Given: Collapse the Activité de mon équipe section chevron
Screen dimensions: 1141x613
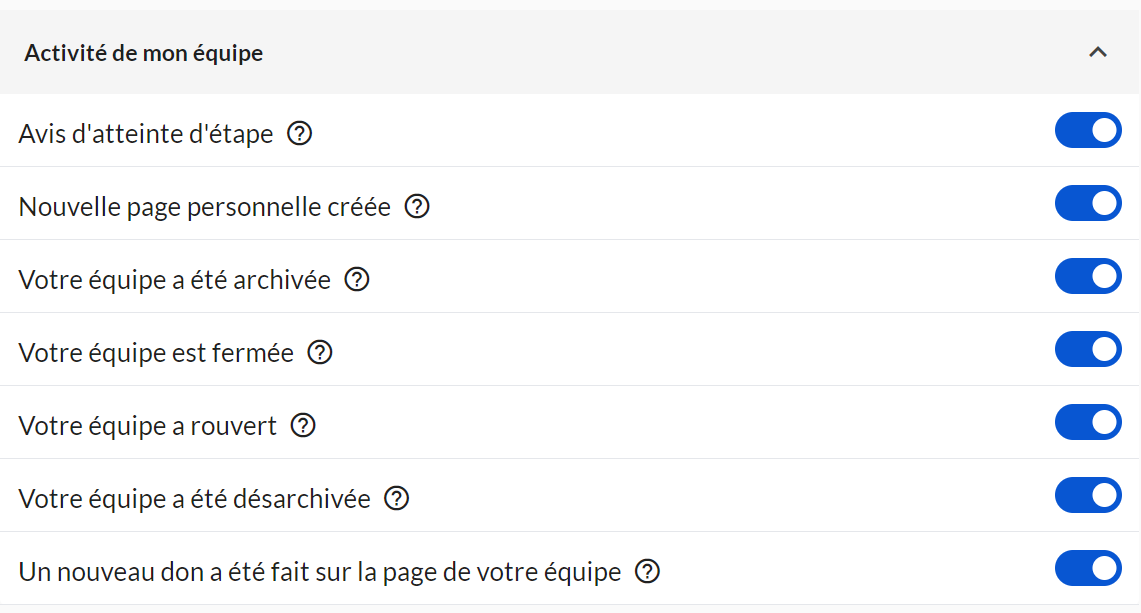Looking at the screenshot, I should pos(1098,53).
